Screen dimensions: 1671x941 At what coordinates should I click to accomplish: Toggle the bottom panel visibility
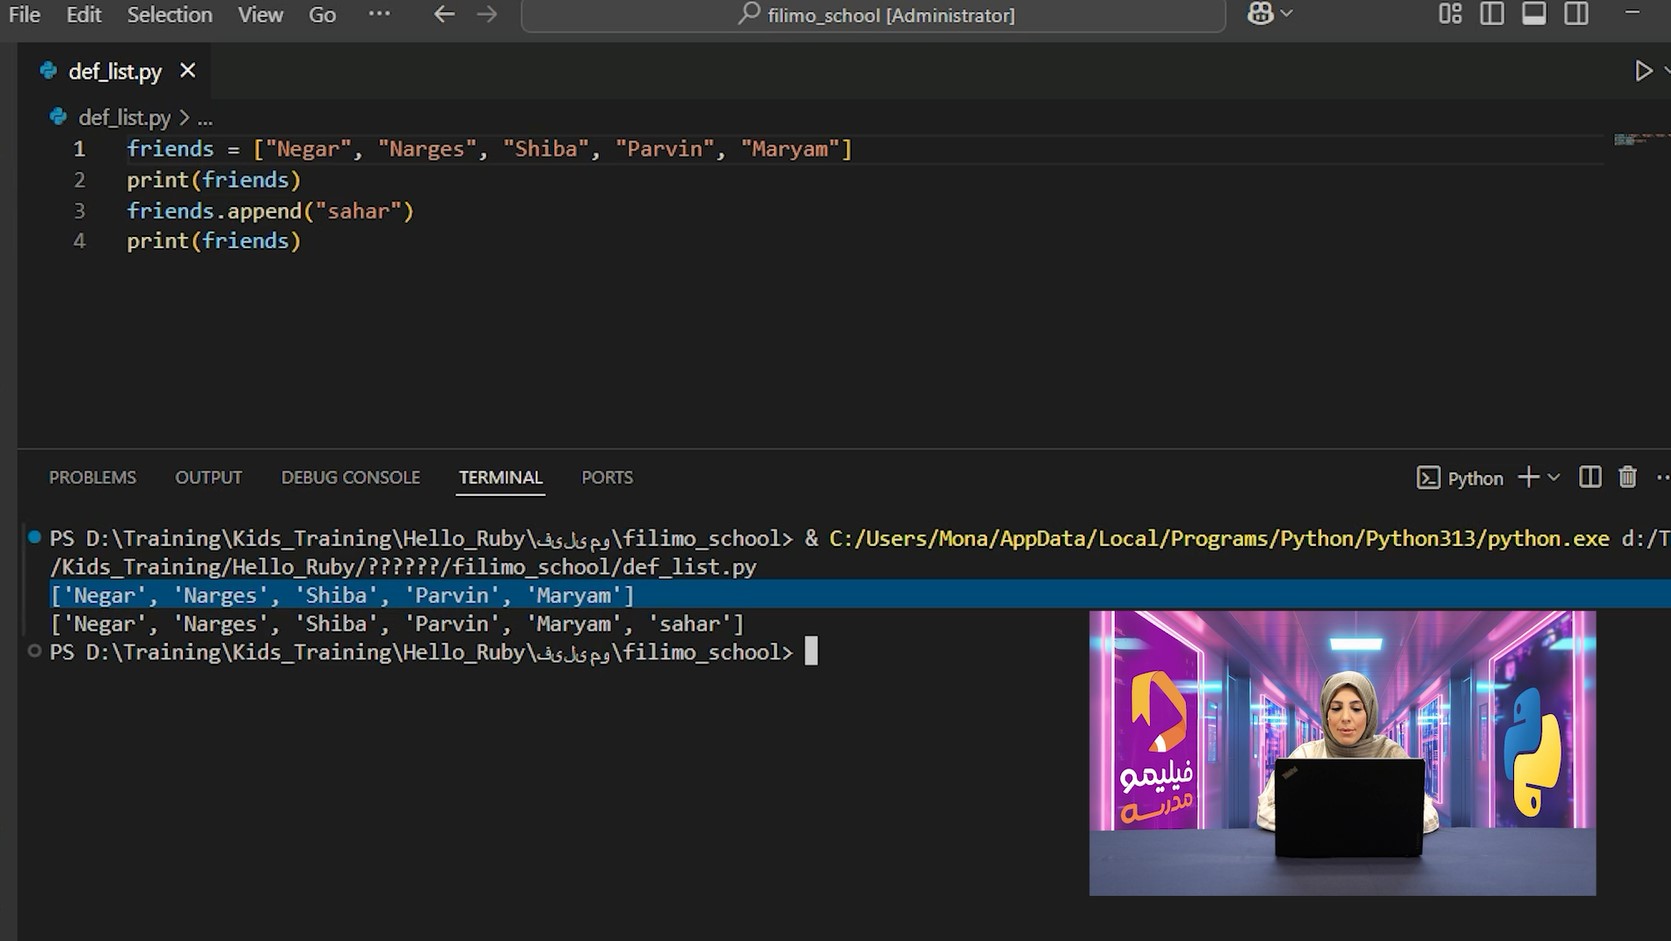(x=1533, y=14)
